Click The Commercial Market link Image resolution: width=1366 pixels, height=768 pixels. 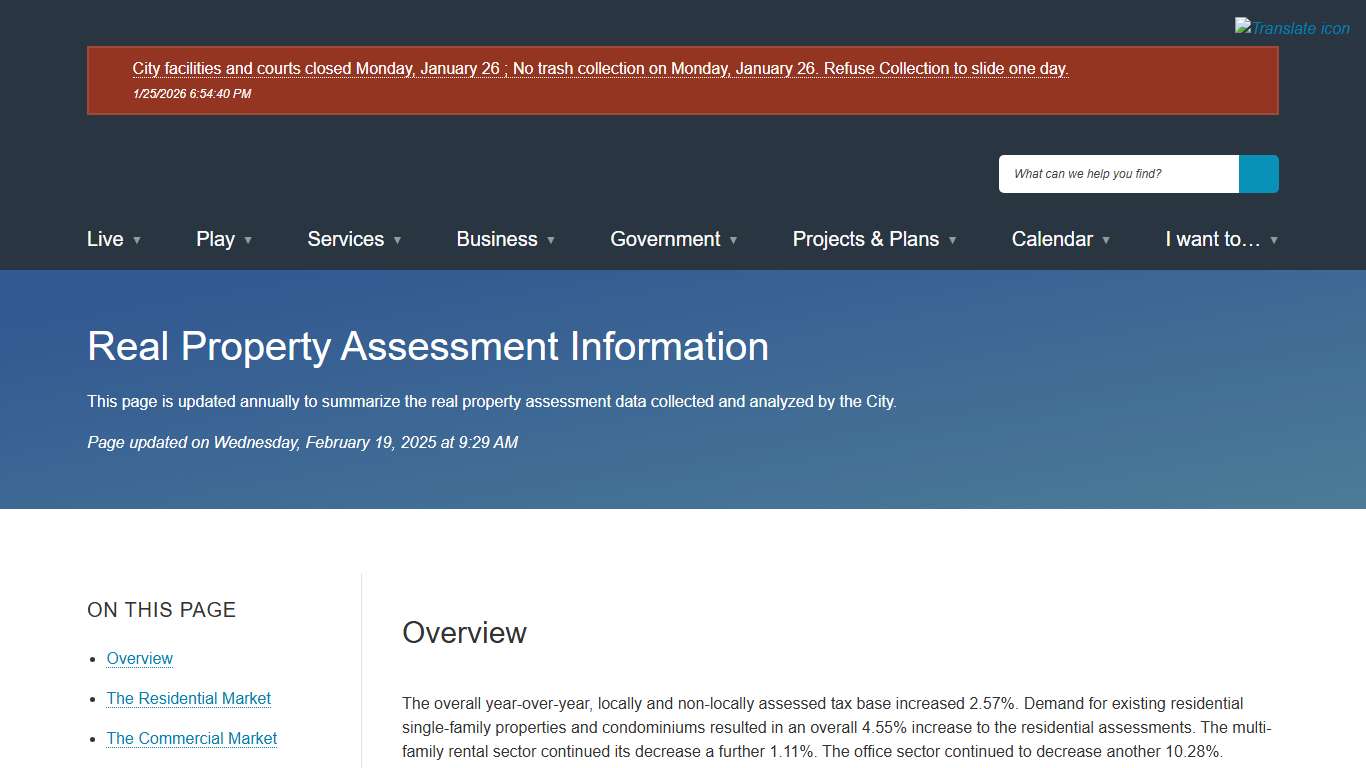click(x=191, y=738)
